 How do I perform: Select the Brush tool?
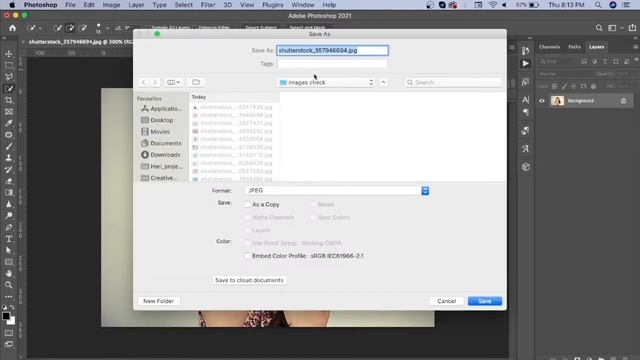click(x=9, y=146)
